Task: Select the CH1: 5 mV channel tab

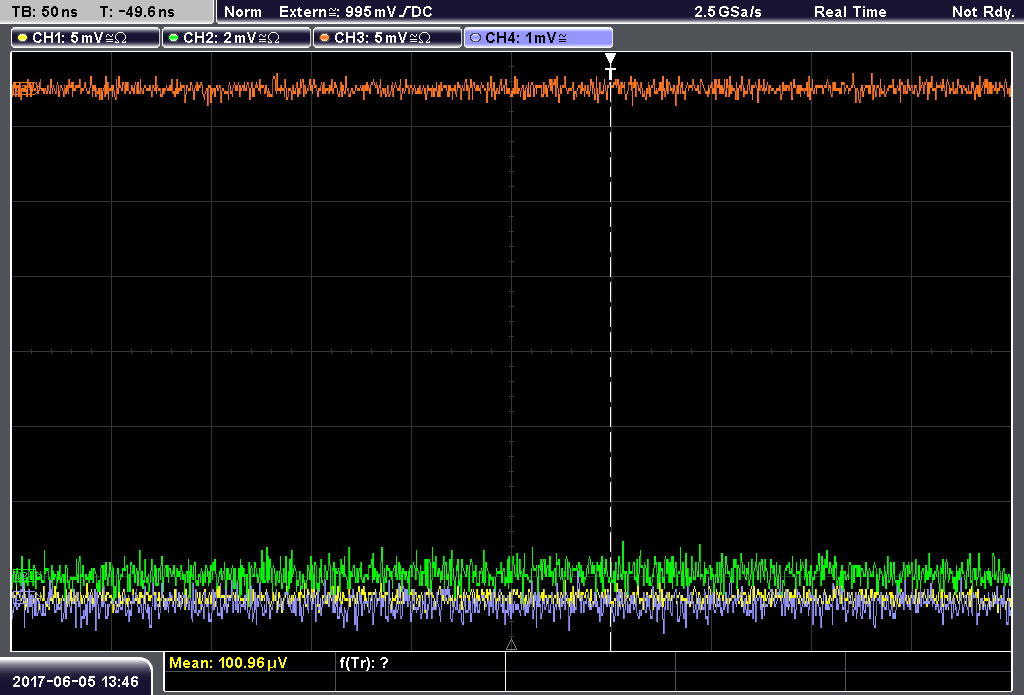Action: (86, 38)
